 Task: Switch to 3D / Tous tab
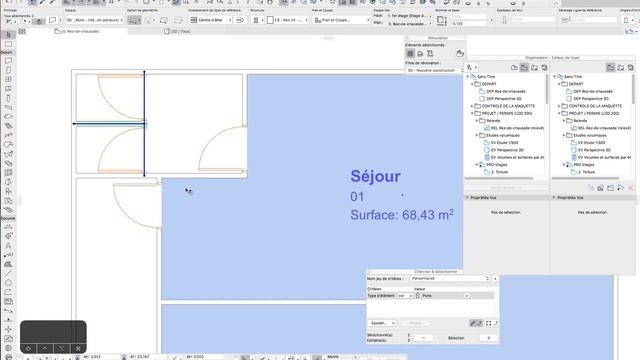pos(177,31)
